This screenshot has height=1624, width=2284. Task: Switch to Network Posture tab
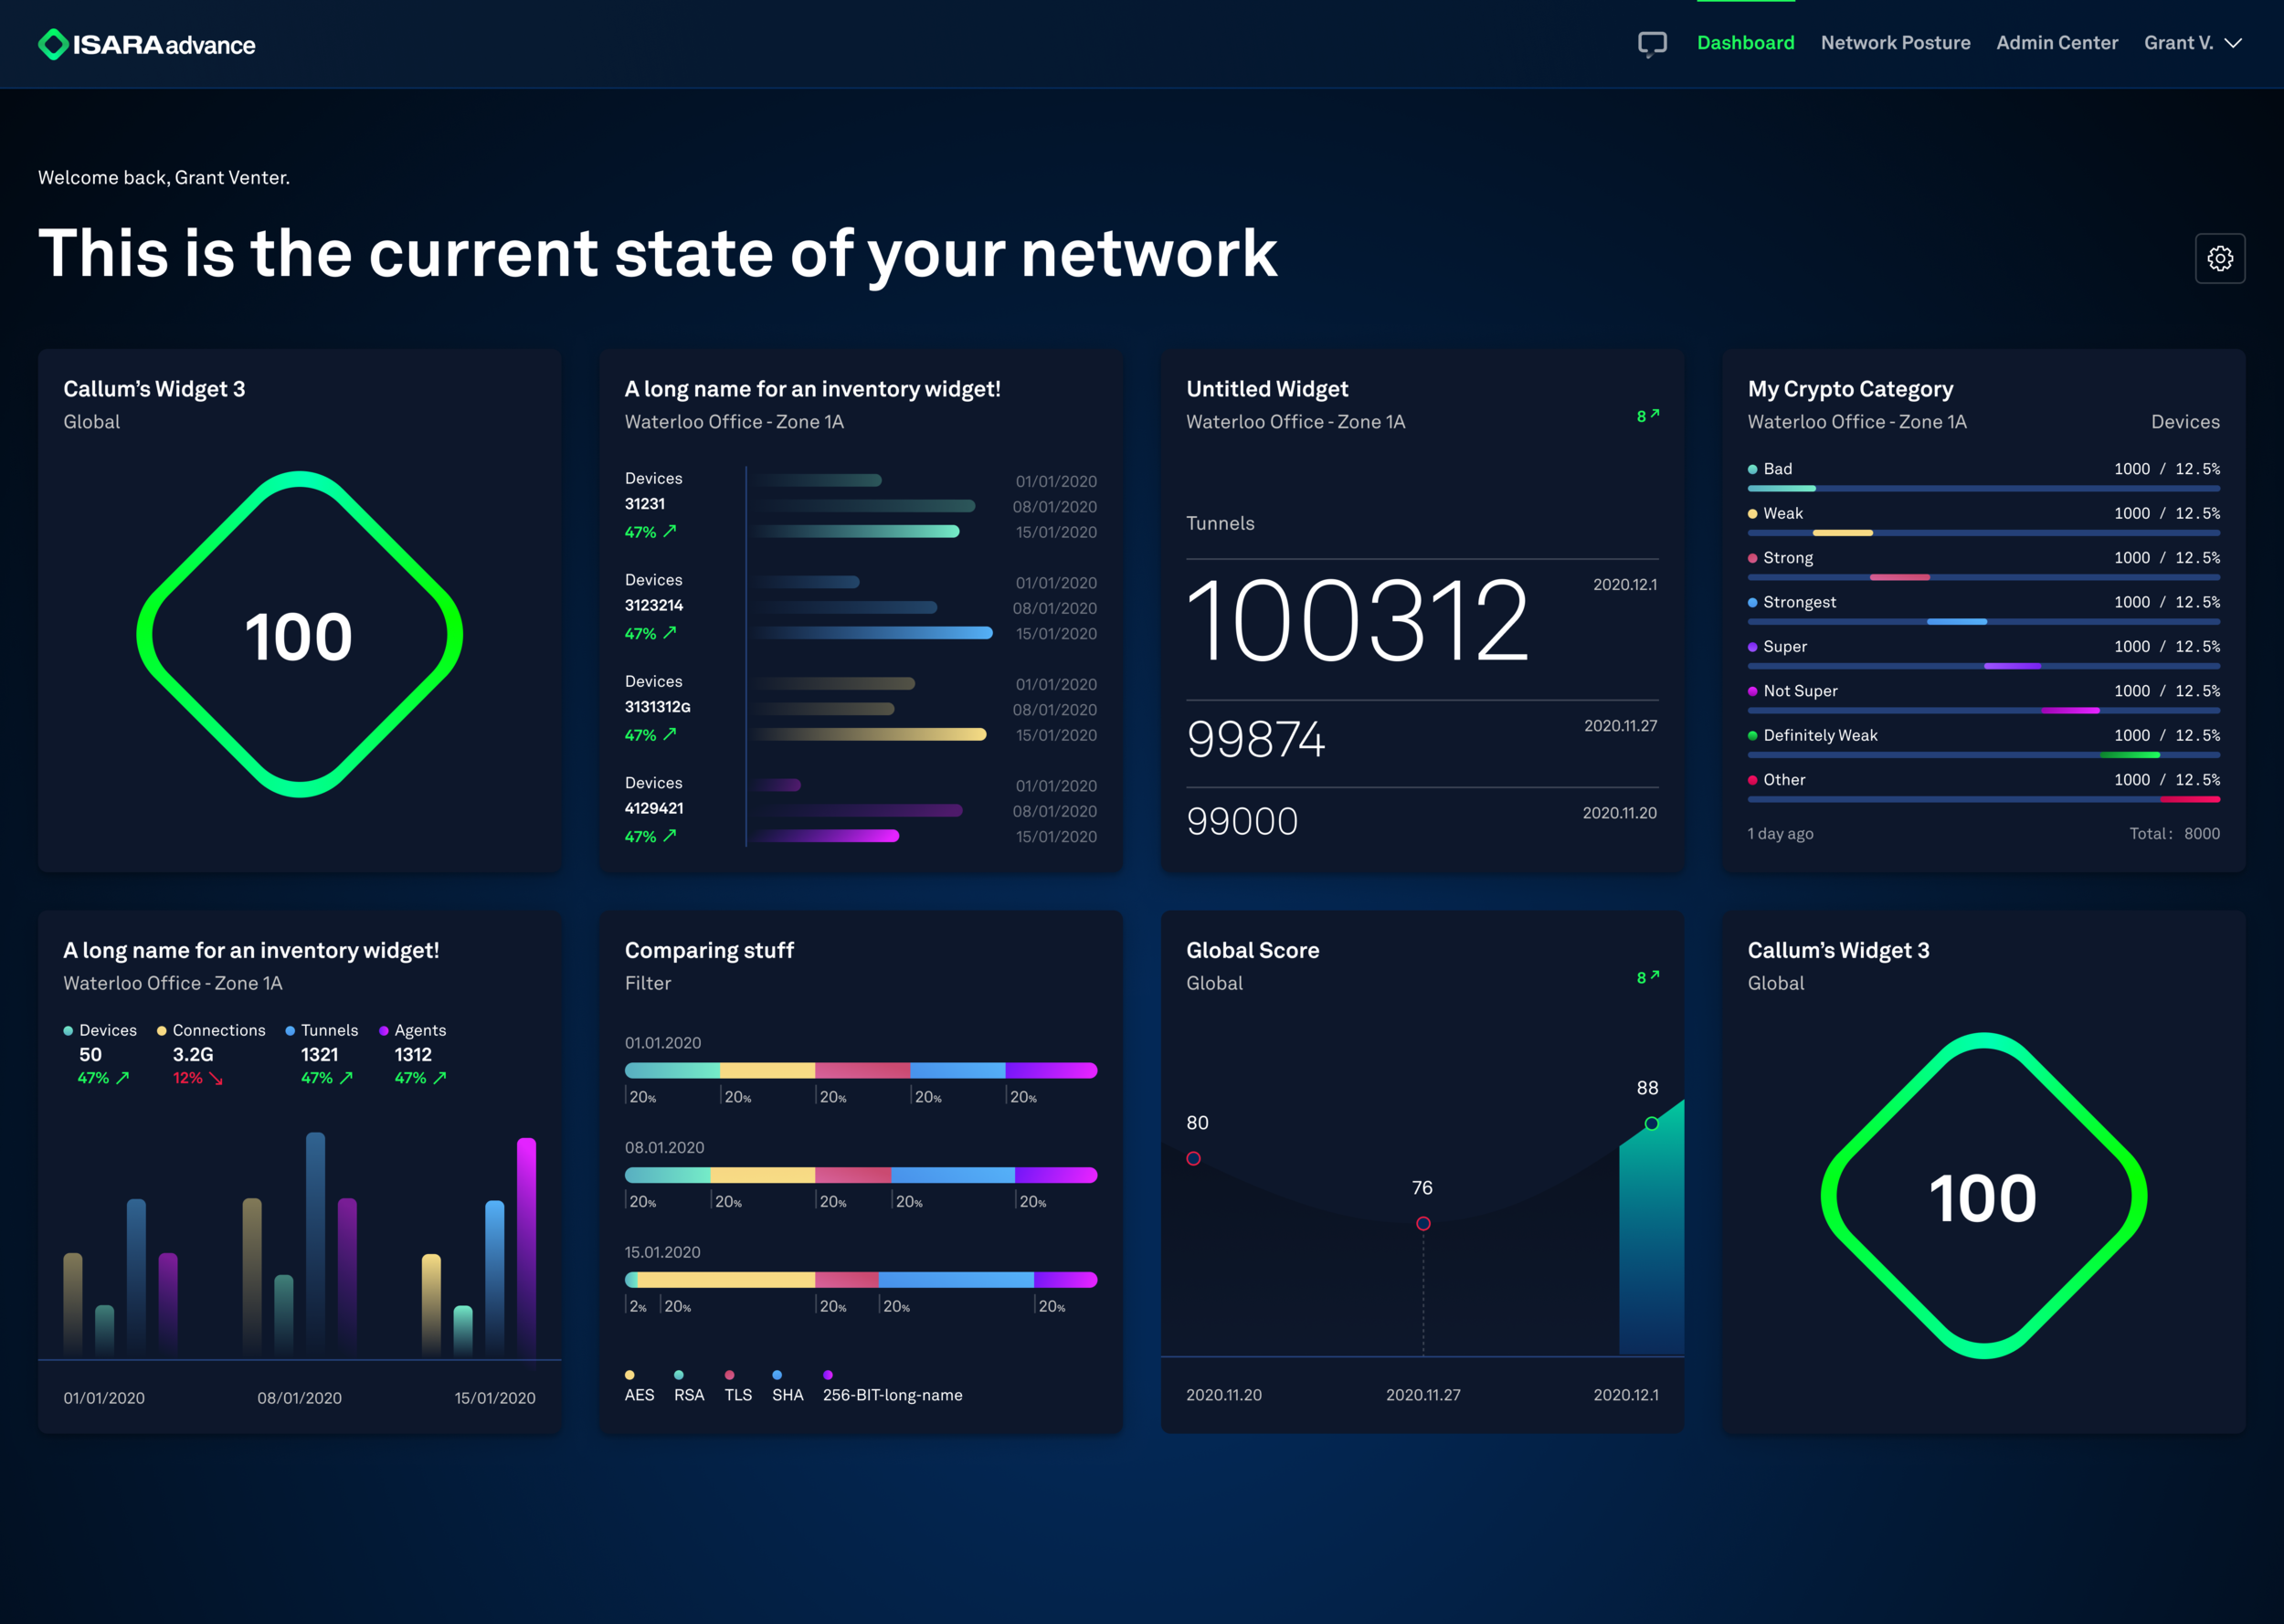tap(1894, 43)
